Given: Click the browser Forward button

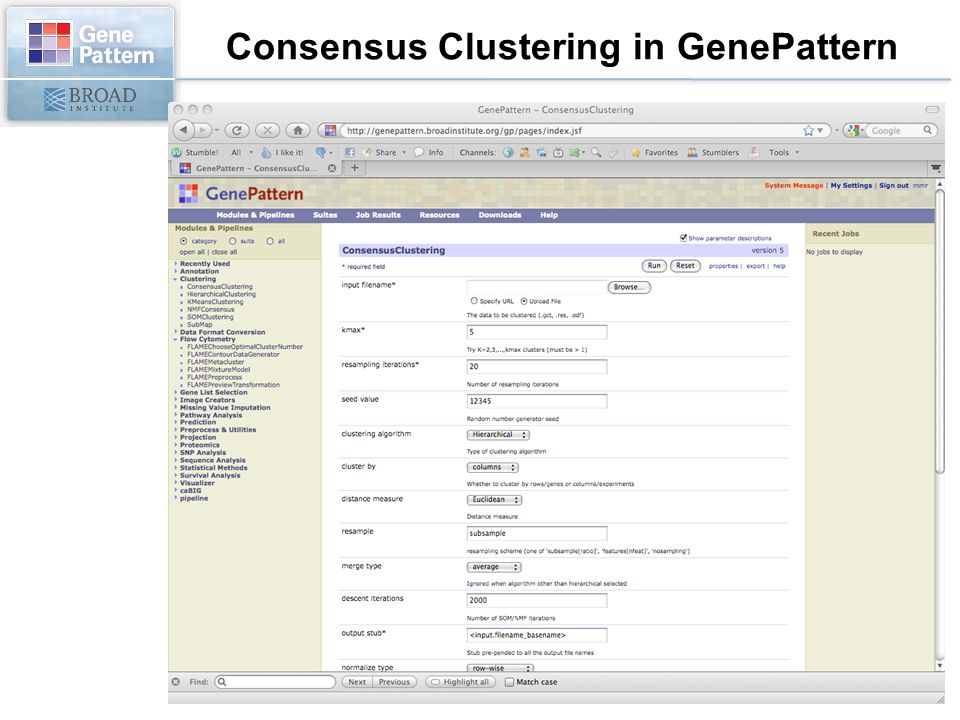Looking at the screenshot, I should point(204,130).
